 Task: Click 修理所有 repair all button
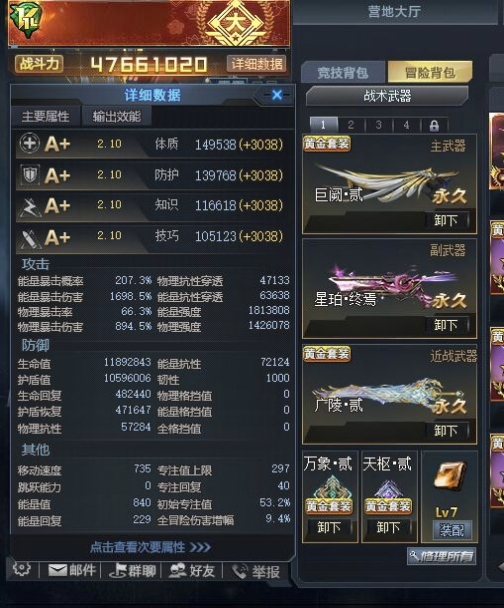click(442, 556)
